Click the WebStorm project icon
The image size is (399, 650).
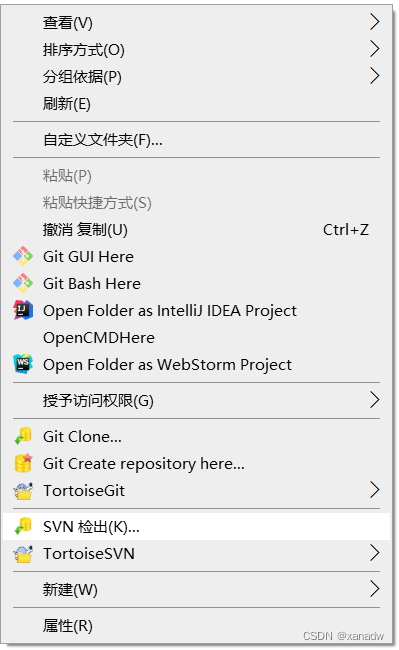click(23, 364)
